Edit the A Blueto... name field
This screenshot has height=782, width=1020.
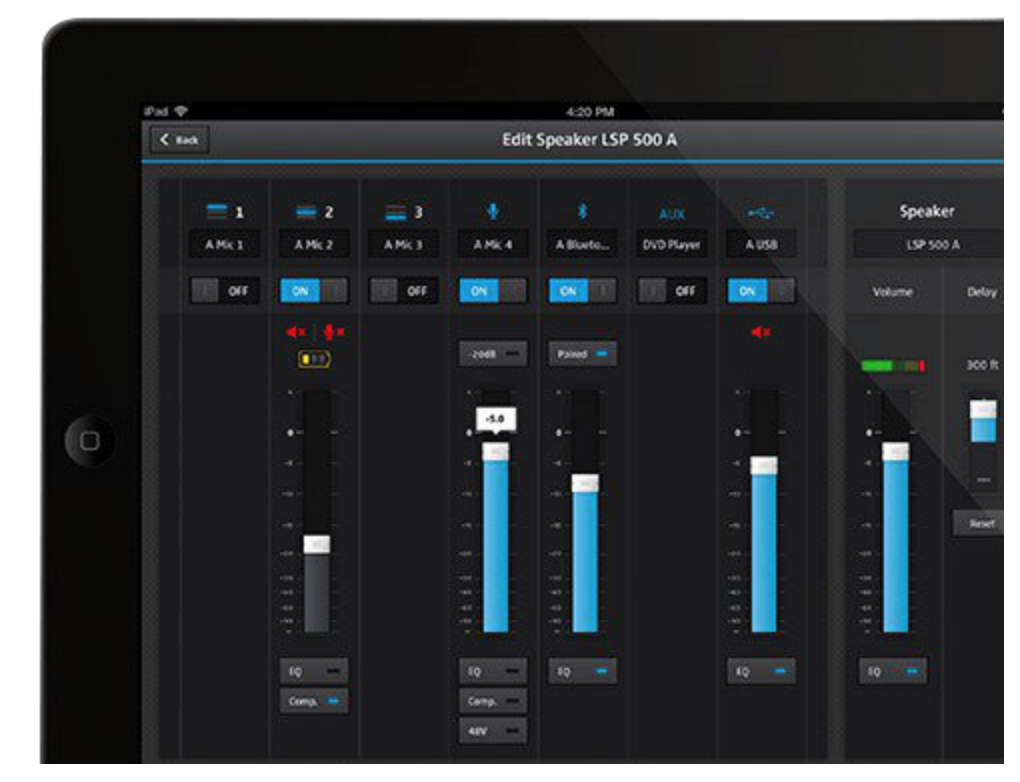coord(582,245)
